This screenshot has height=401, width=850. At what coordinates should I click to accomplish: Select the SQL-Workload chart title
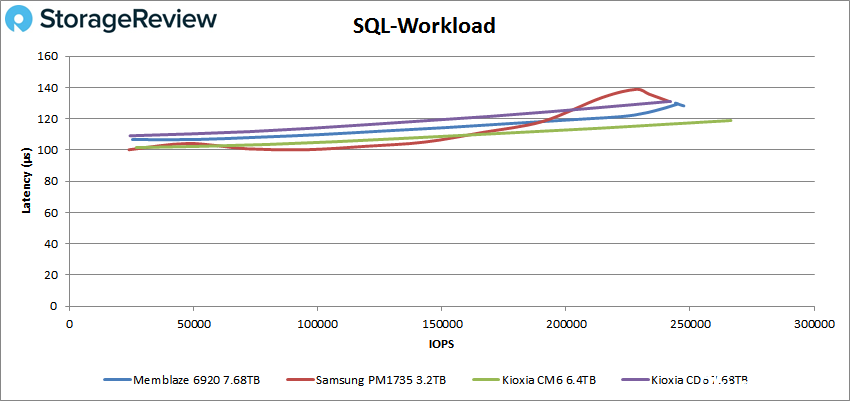pyautogui.click(x=424, y=25)
